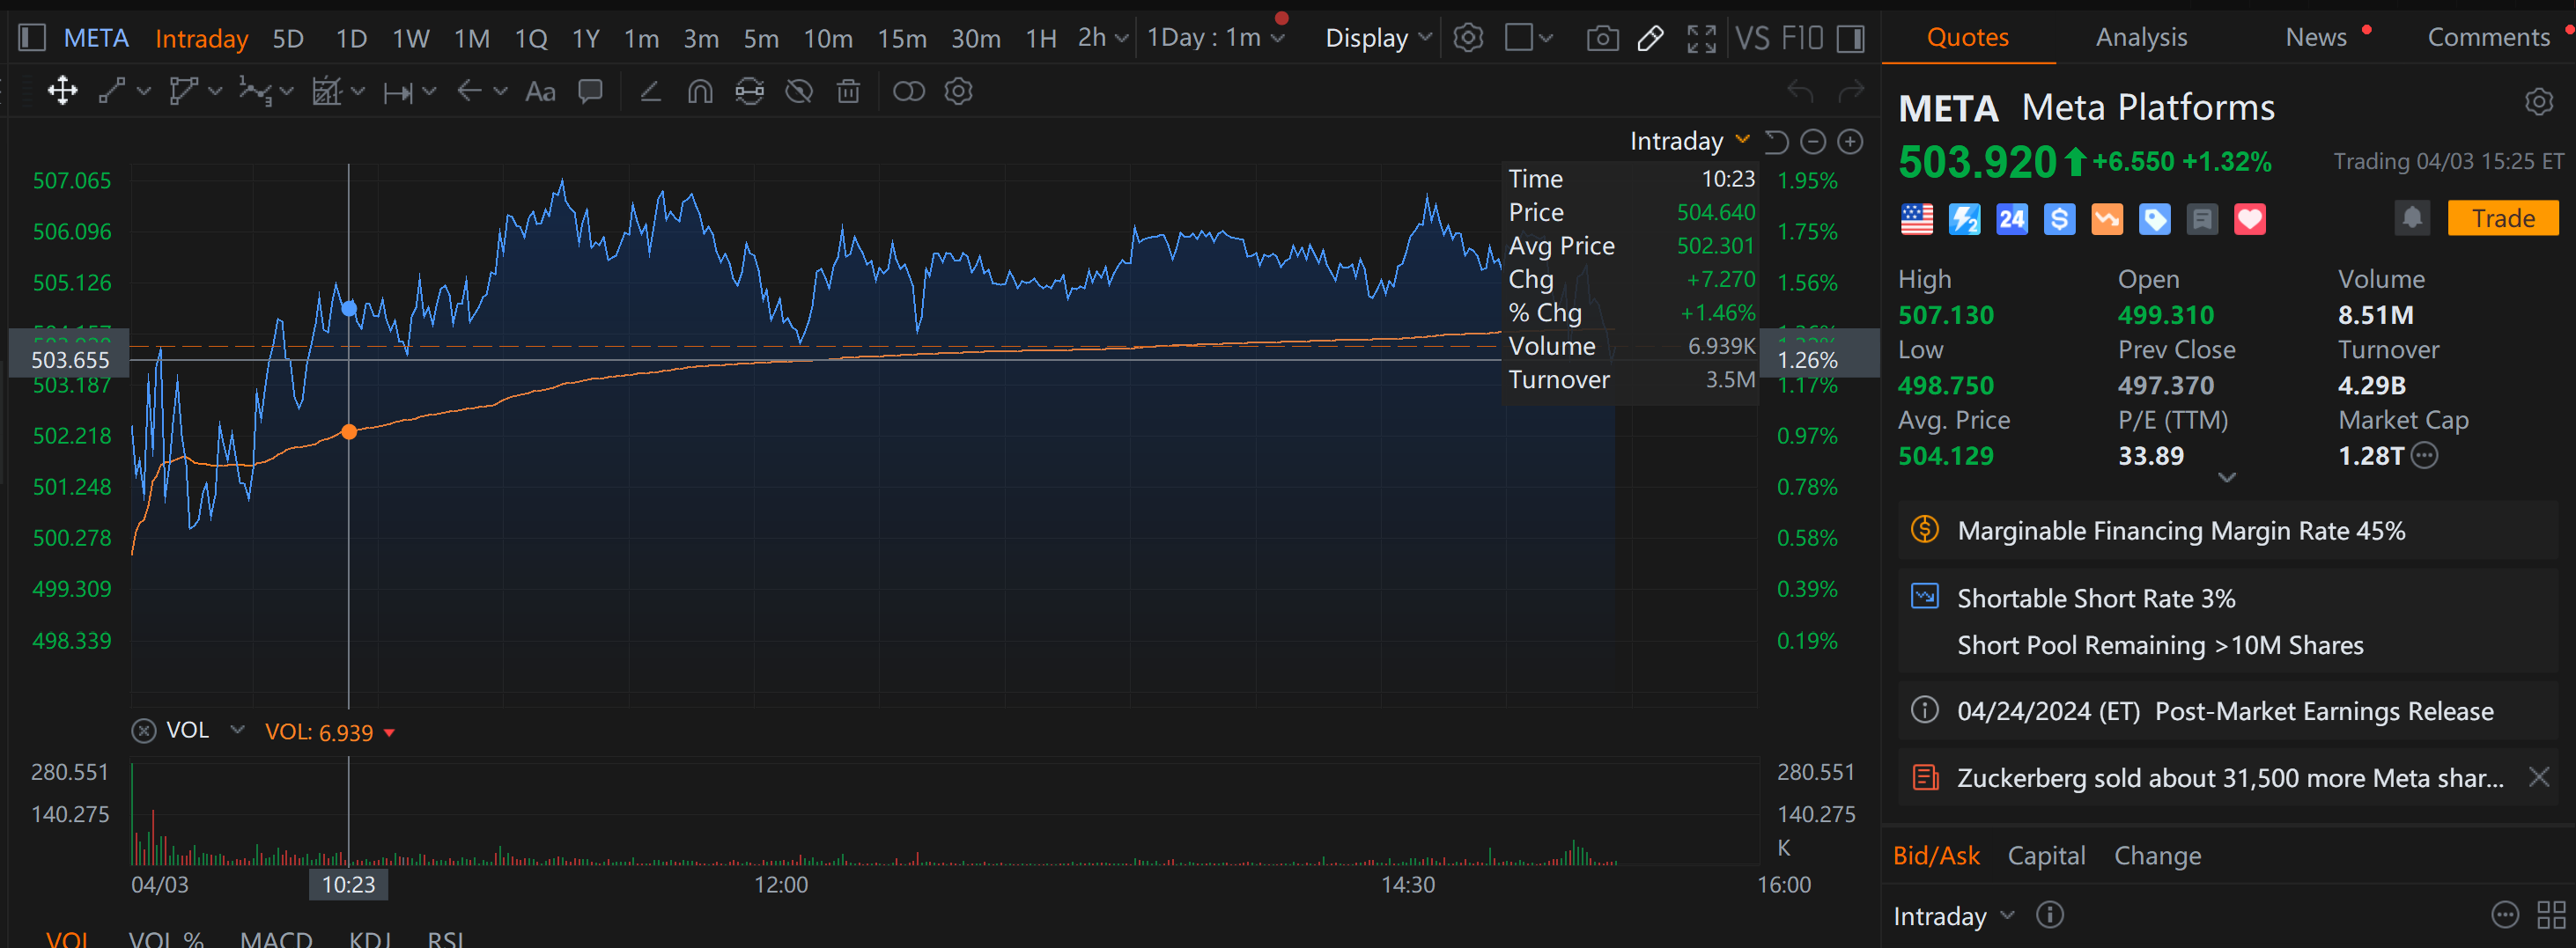Click the dollar sign badge icon

[x=2059, y=219]
